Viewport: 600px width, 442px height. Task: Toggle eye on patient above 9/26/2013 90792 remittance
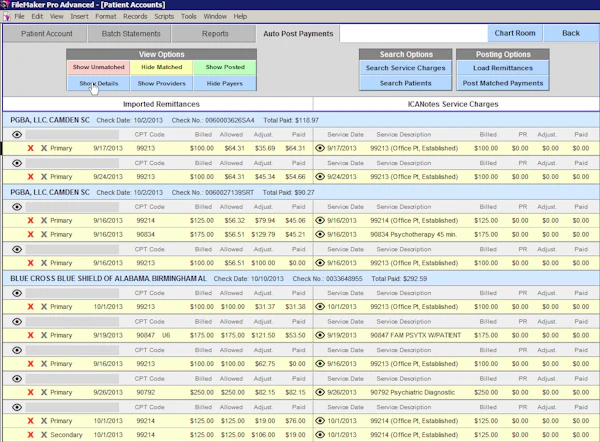[x=17, y=378]
